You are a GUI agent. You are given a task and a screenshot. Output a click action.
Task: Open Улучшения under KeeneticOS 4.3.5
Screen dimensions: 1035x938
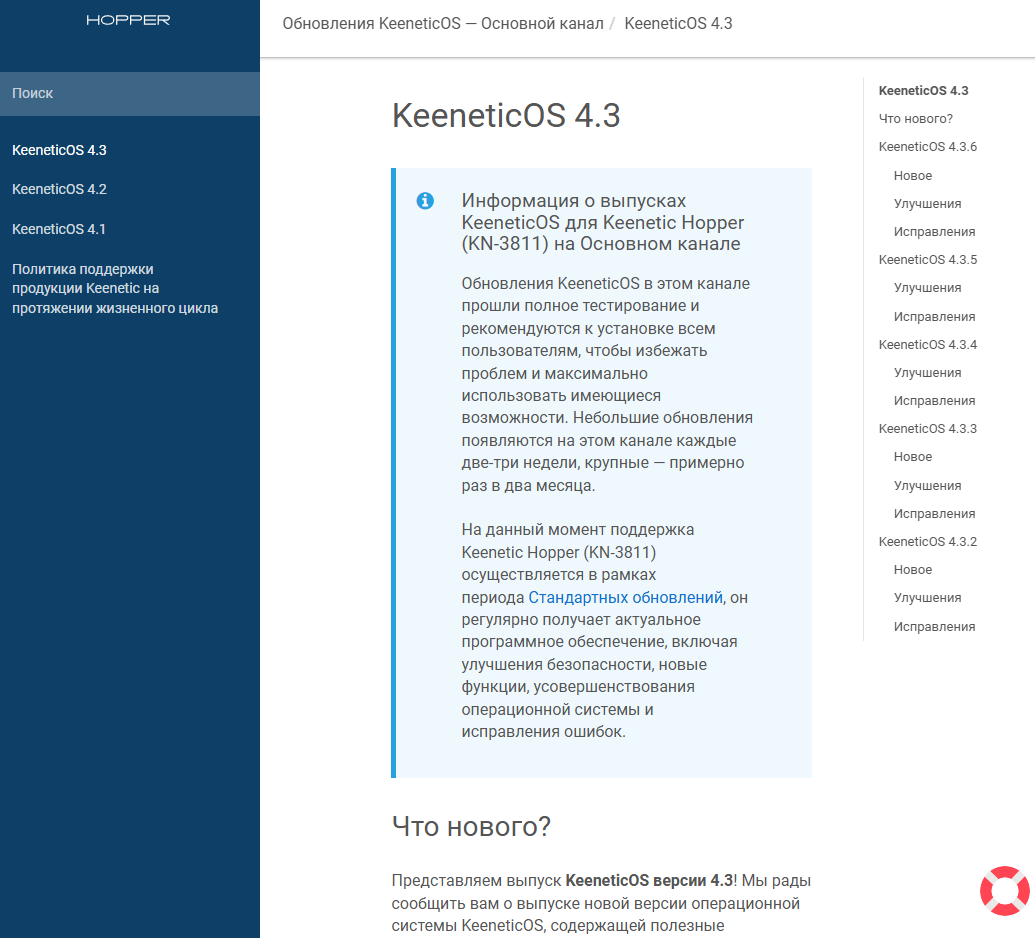pos(927,288)
